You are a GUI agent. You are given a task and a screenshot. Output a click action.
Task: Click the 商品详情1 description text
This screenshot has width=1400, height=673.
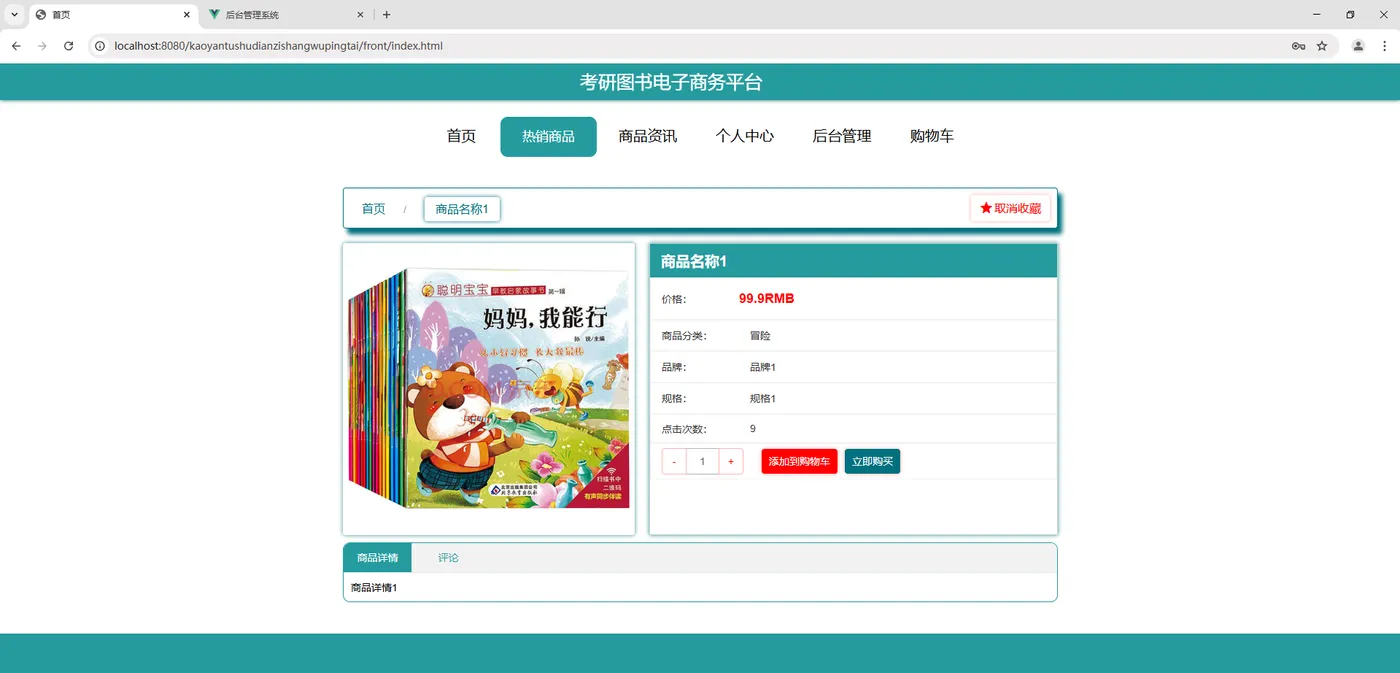click(x=374, y=588)
